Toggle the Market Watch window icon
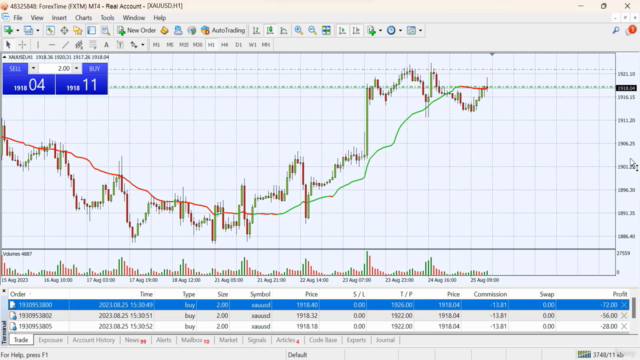This screenshot has height=360, width=640. pos(50,30)
